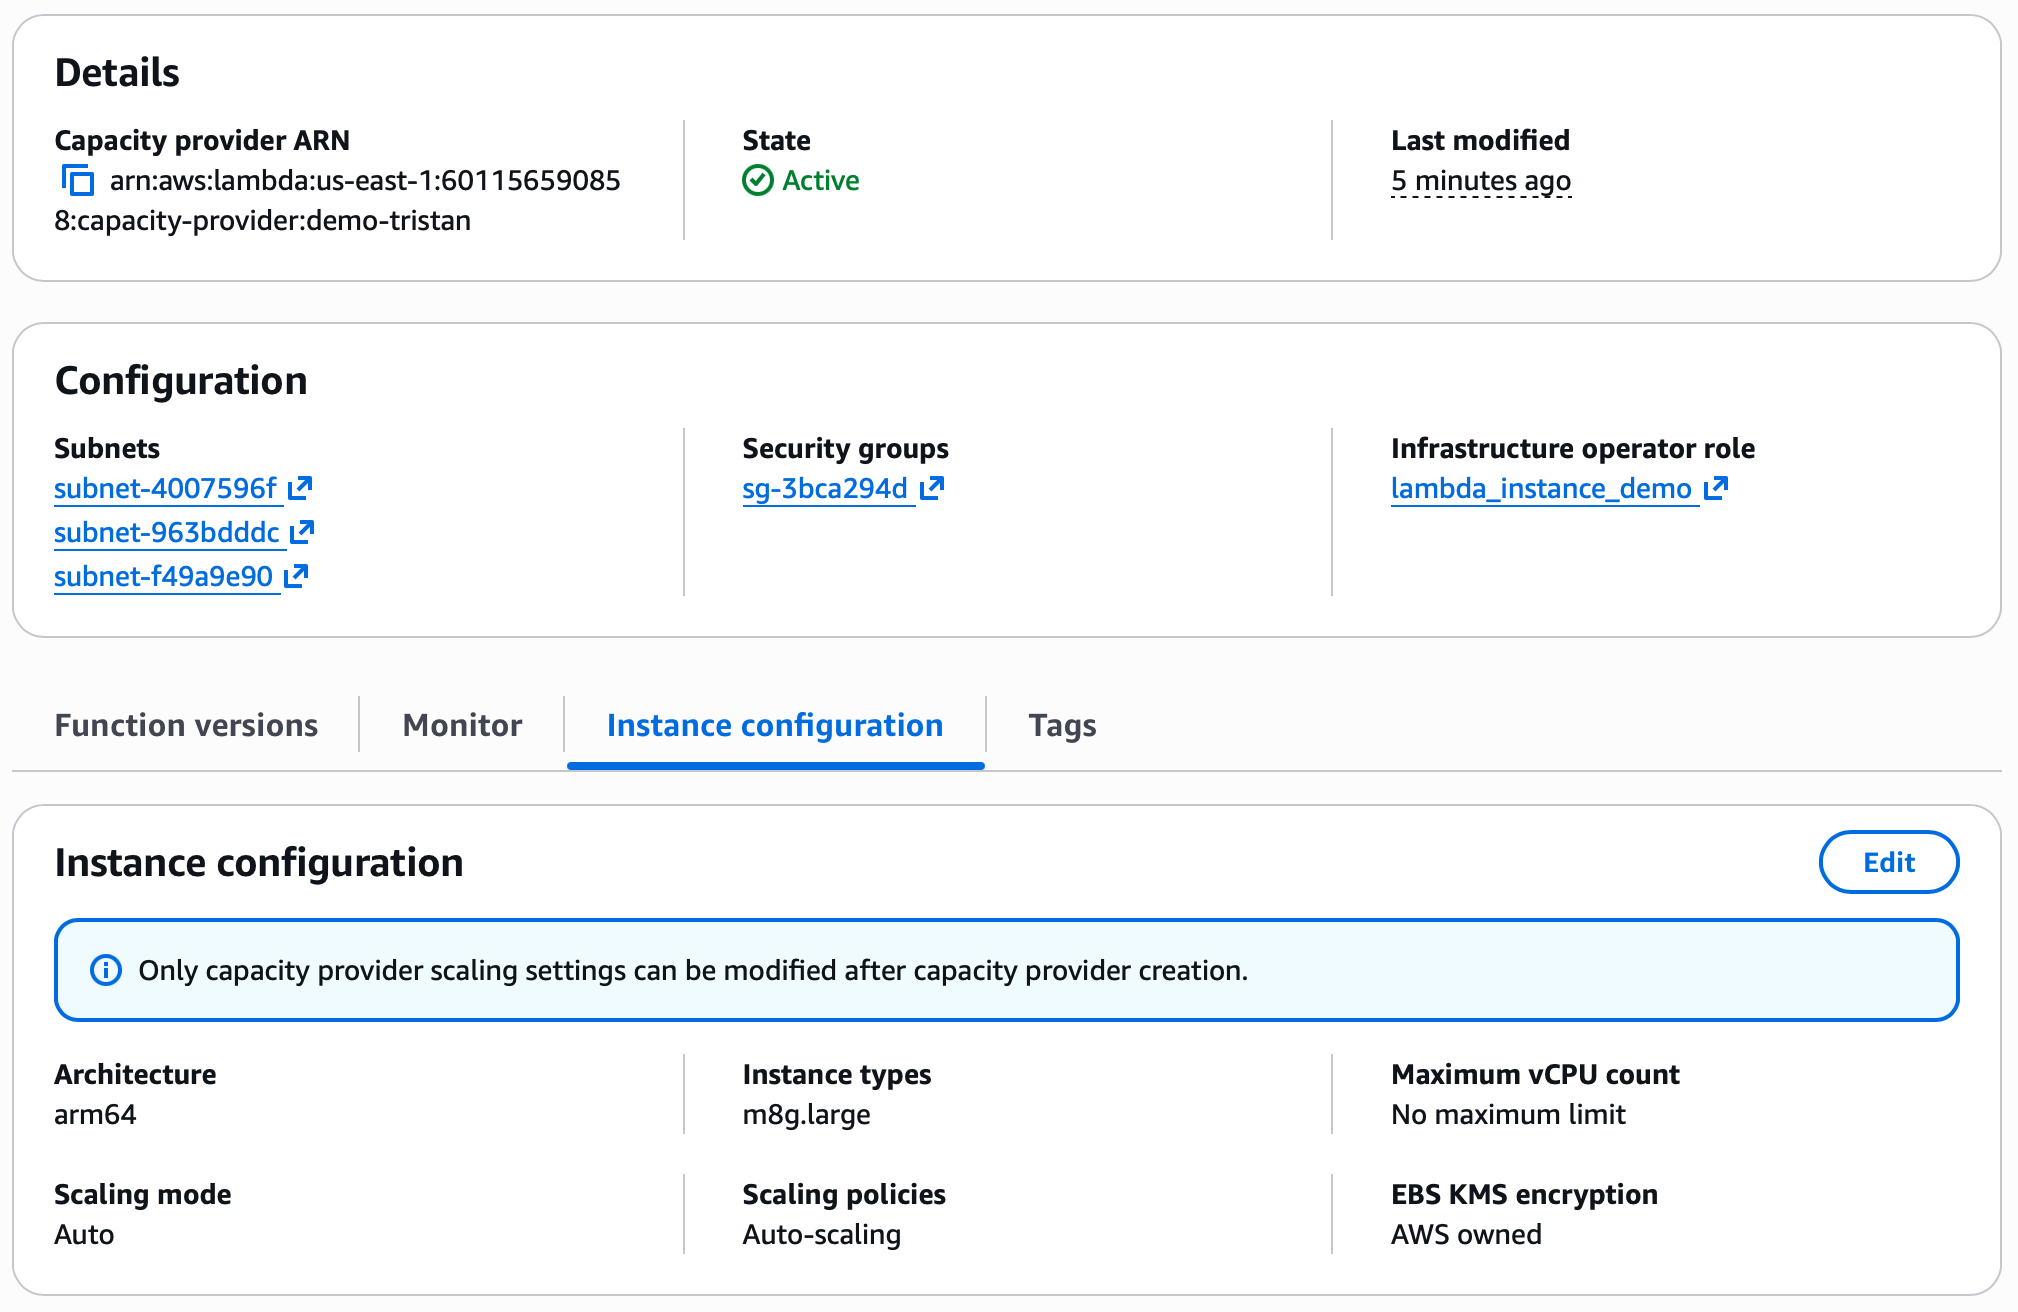This screenshot has width=2018, height=1312.
Task: Open the lambda_instance_demo role link
Action: point(1541,488)
